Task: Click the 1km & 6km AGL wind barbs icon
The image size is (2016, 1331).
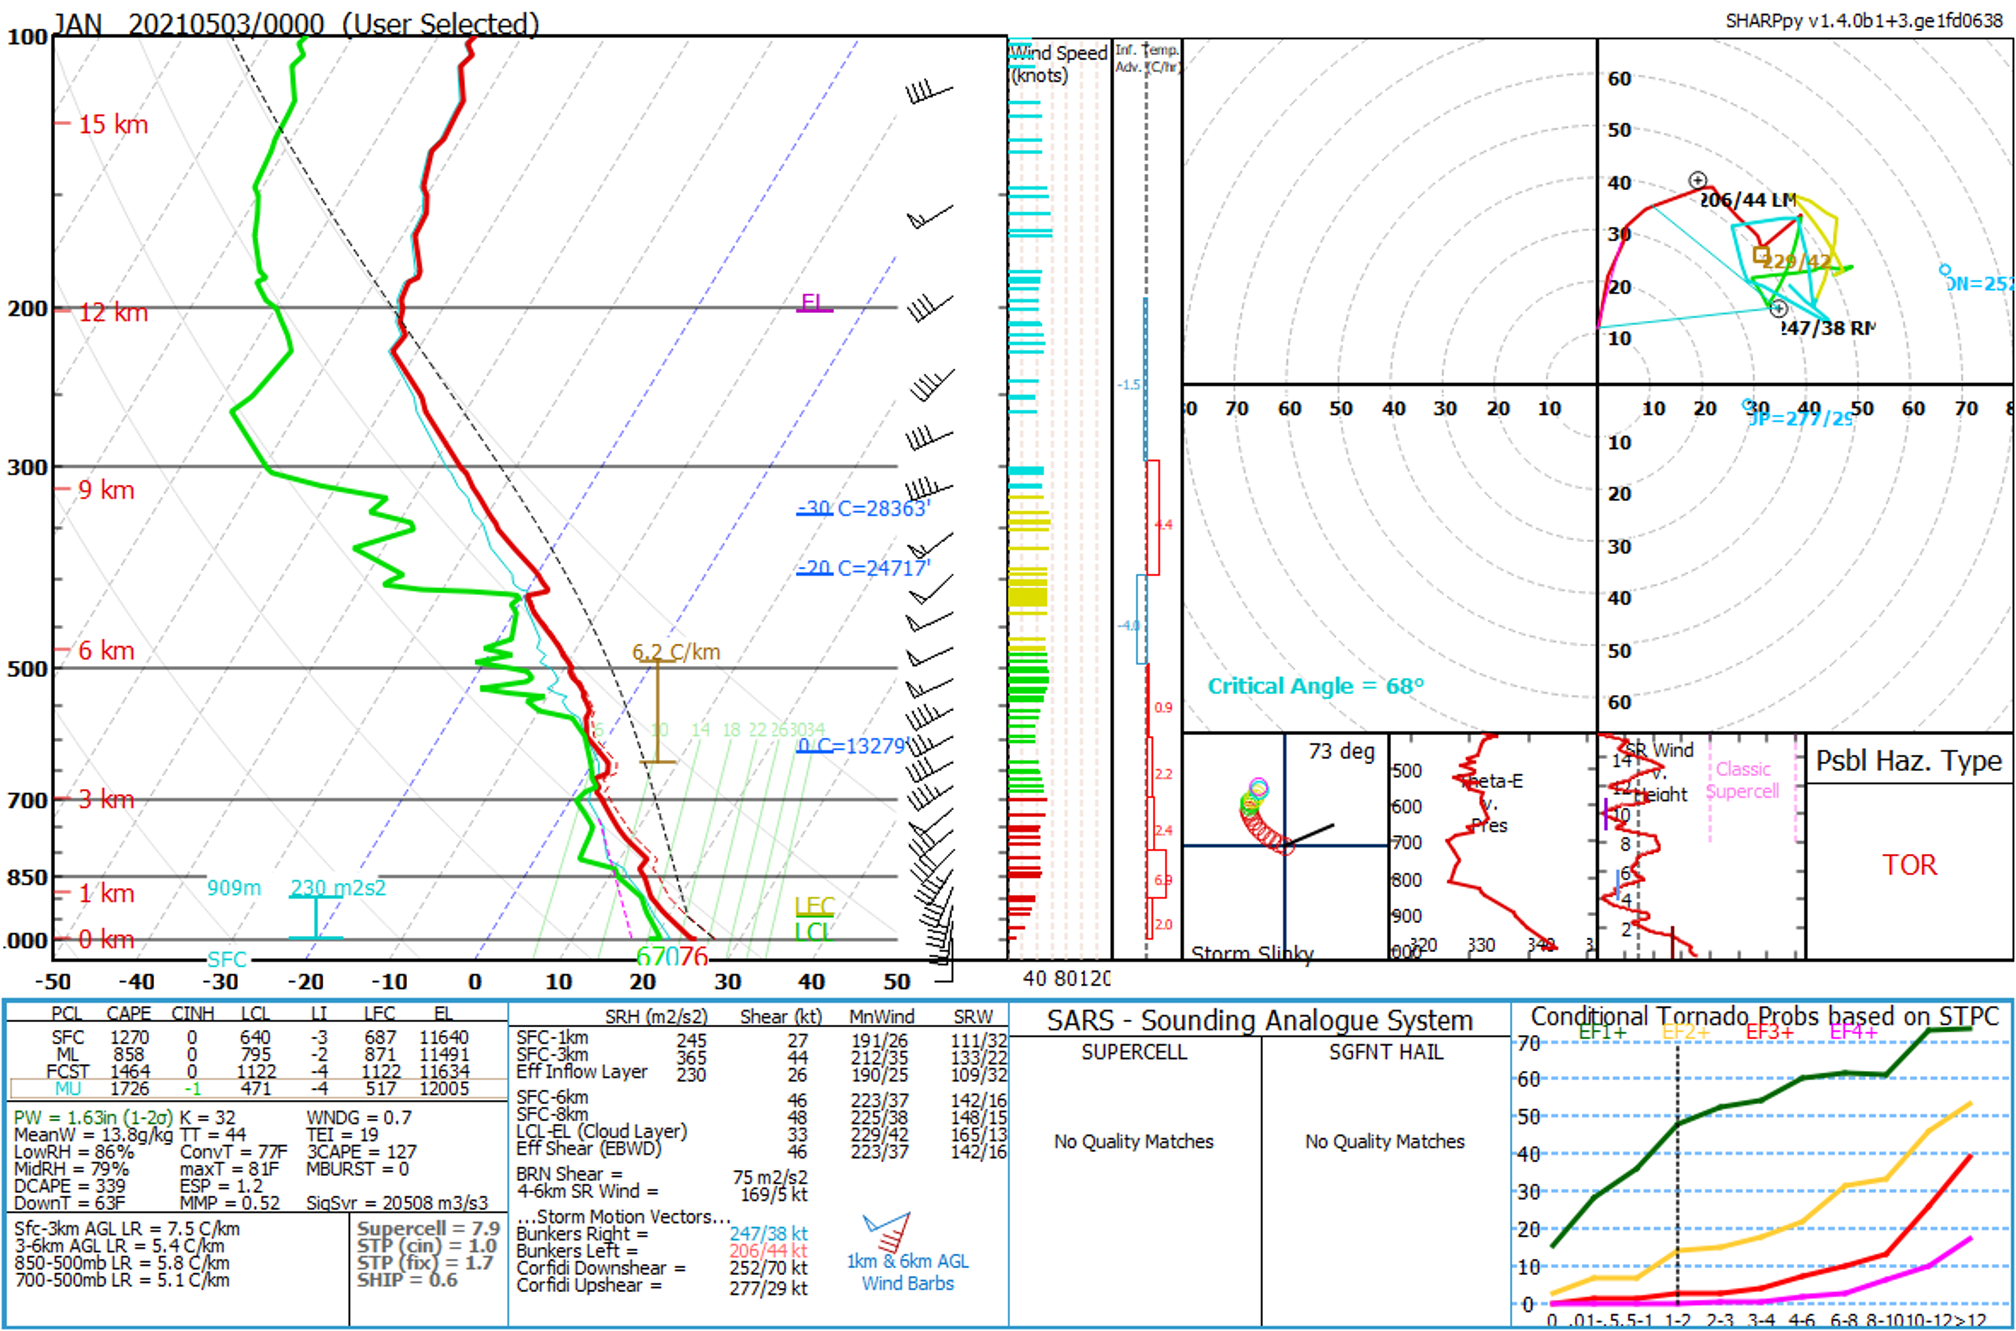Action: [886, 1233]
